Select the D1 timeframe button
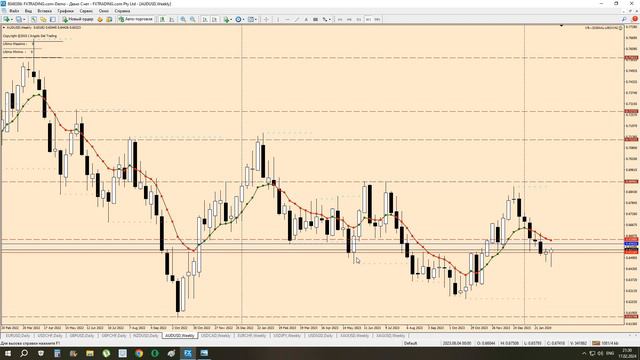 coord(358,19)
